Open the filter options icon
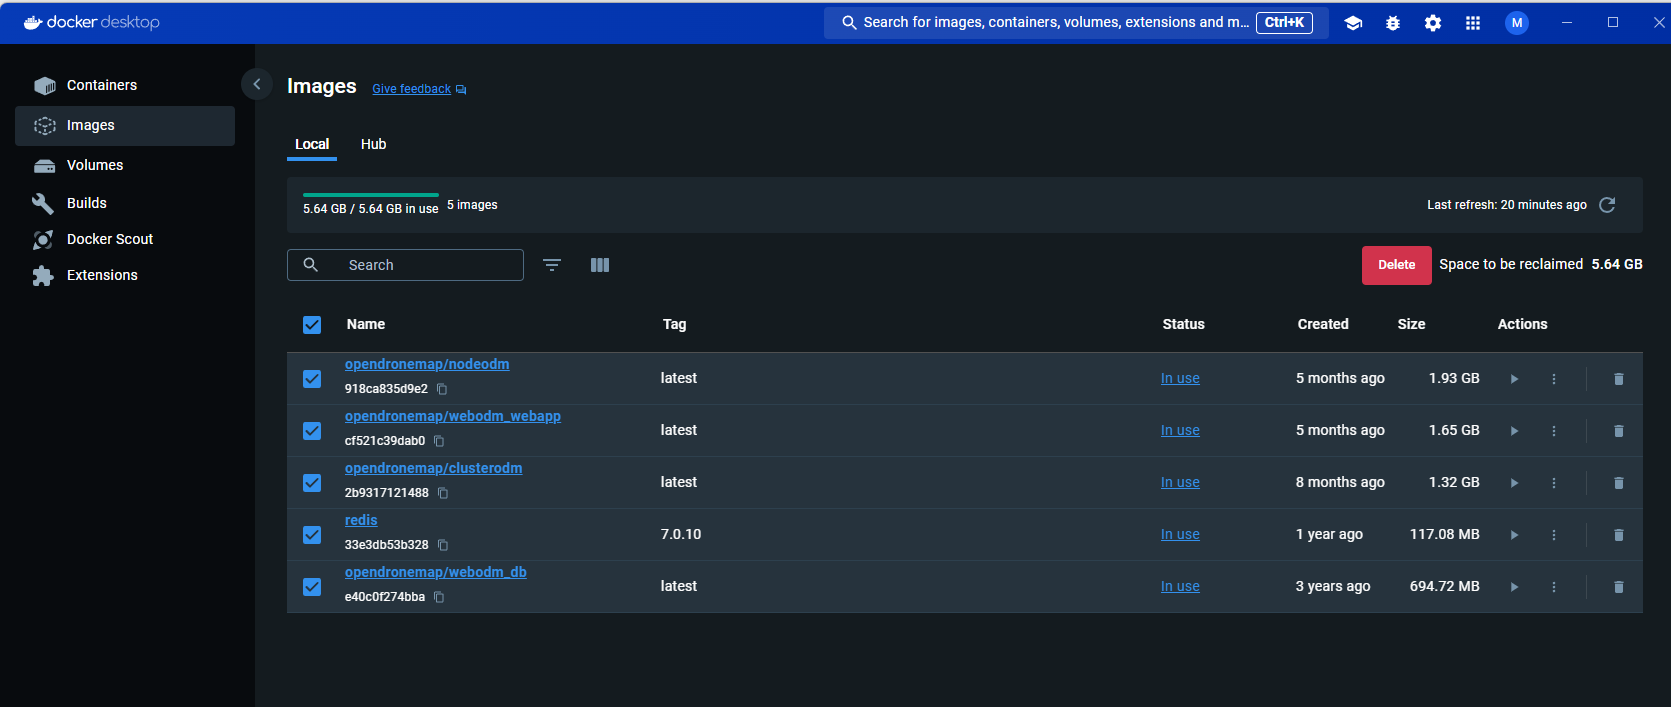1671x707 pixels. (x=552, y=265)
